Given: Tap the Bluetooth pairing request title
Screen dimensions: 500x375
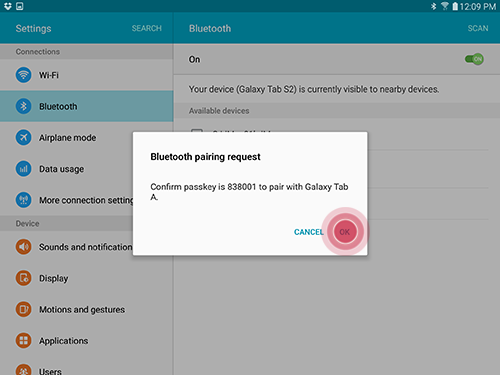Looking at the screenshot, I should [205, 157].
